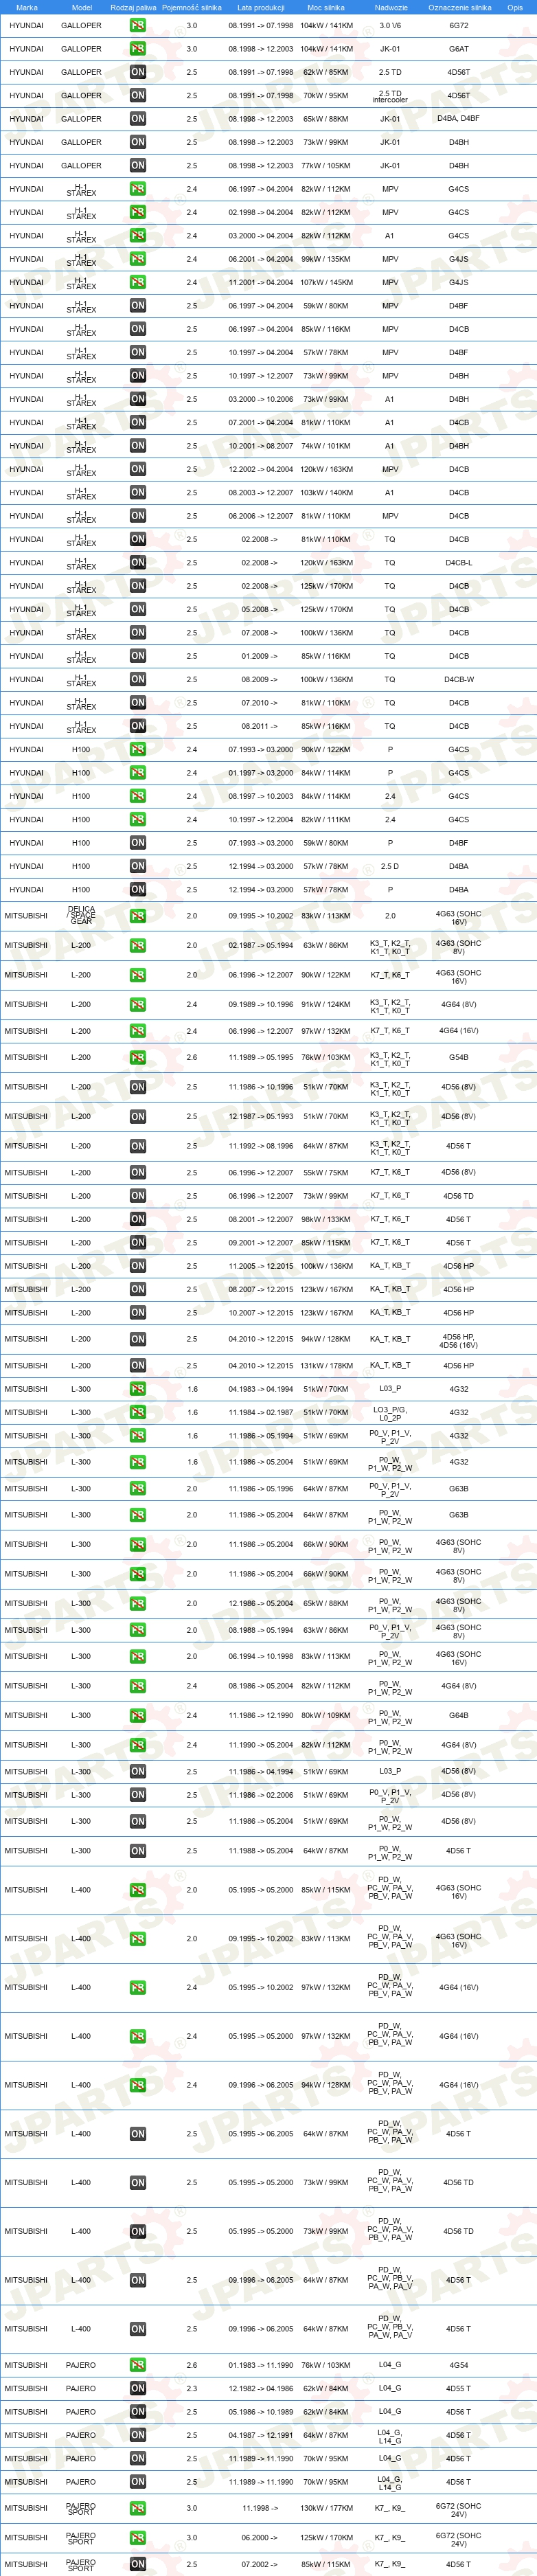537x2576 pixels.
Task: Click the G64B engine code cell
Action: [458, 1716]
